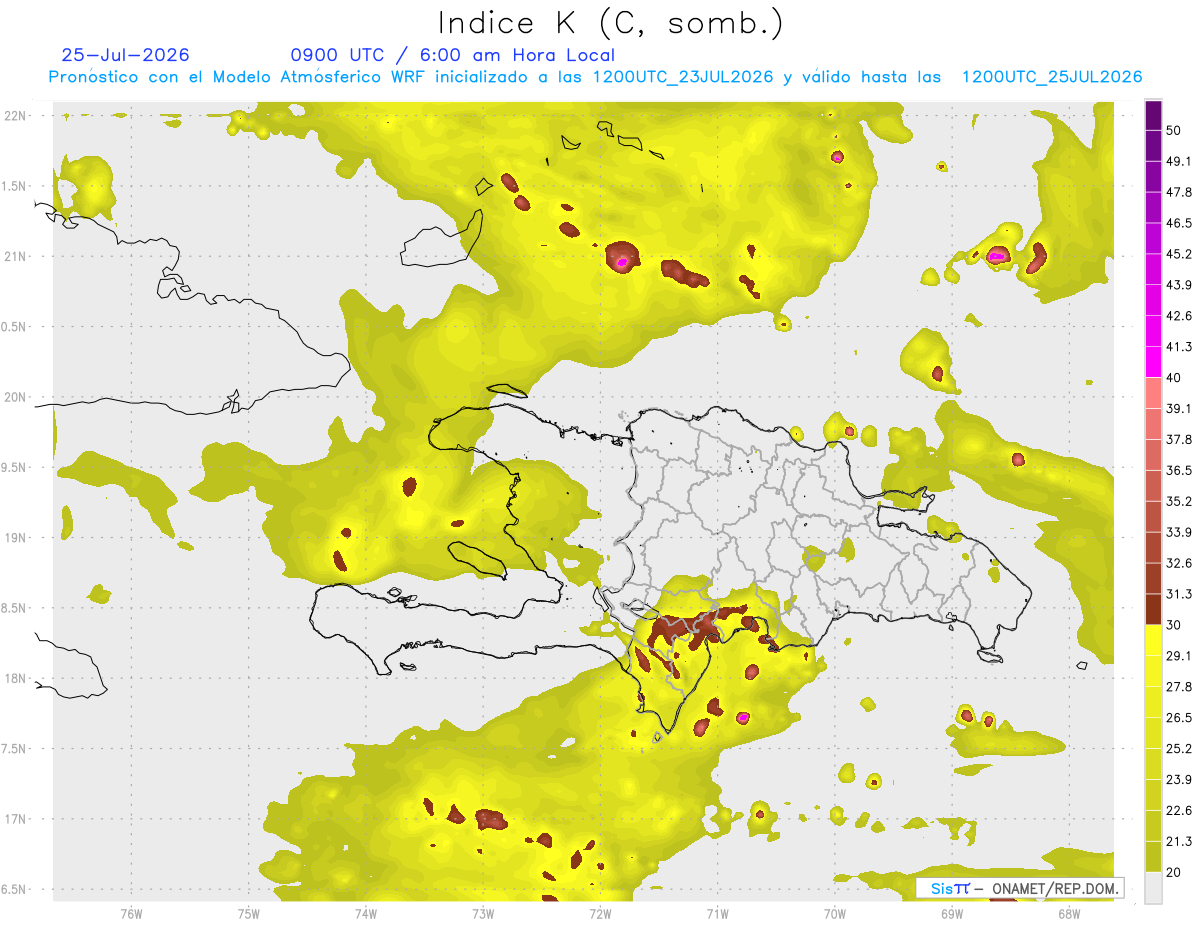The height and width of the screenshot is (927, 1200).
Task: Click the colorbar value "35.2"
Action: point(1179,501)
